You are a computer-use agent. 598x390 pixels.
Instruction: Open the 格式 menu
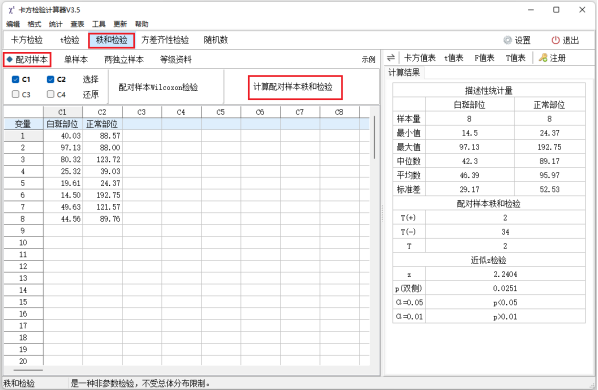(x=34, y=24)
